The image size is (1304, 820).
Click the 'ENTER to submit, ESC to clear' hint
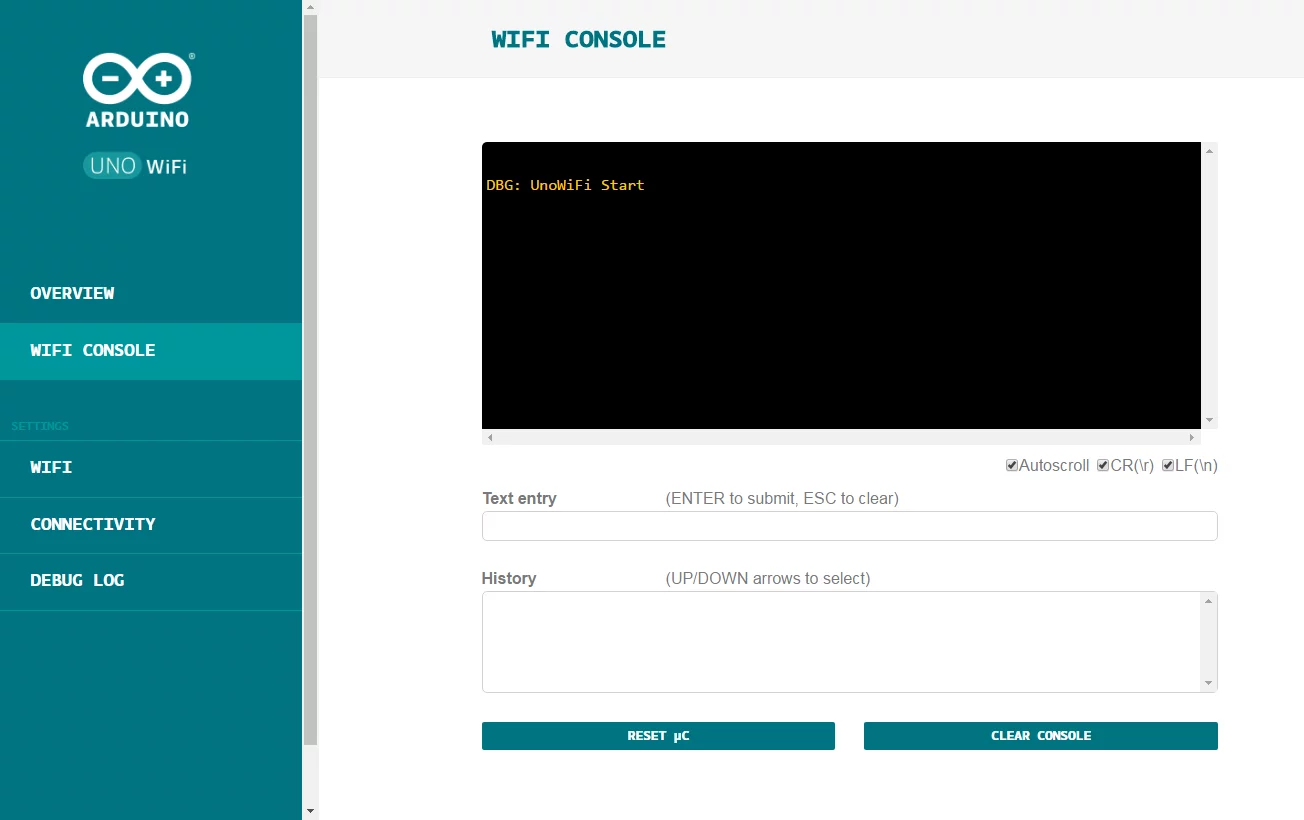782,498
